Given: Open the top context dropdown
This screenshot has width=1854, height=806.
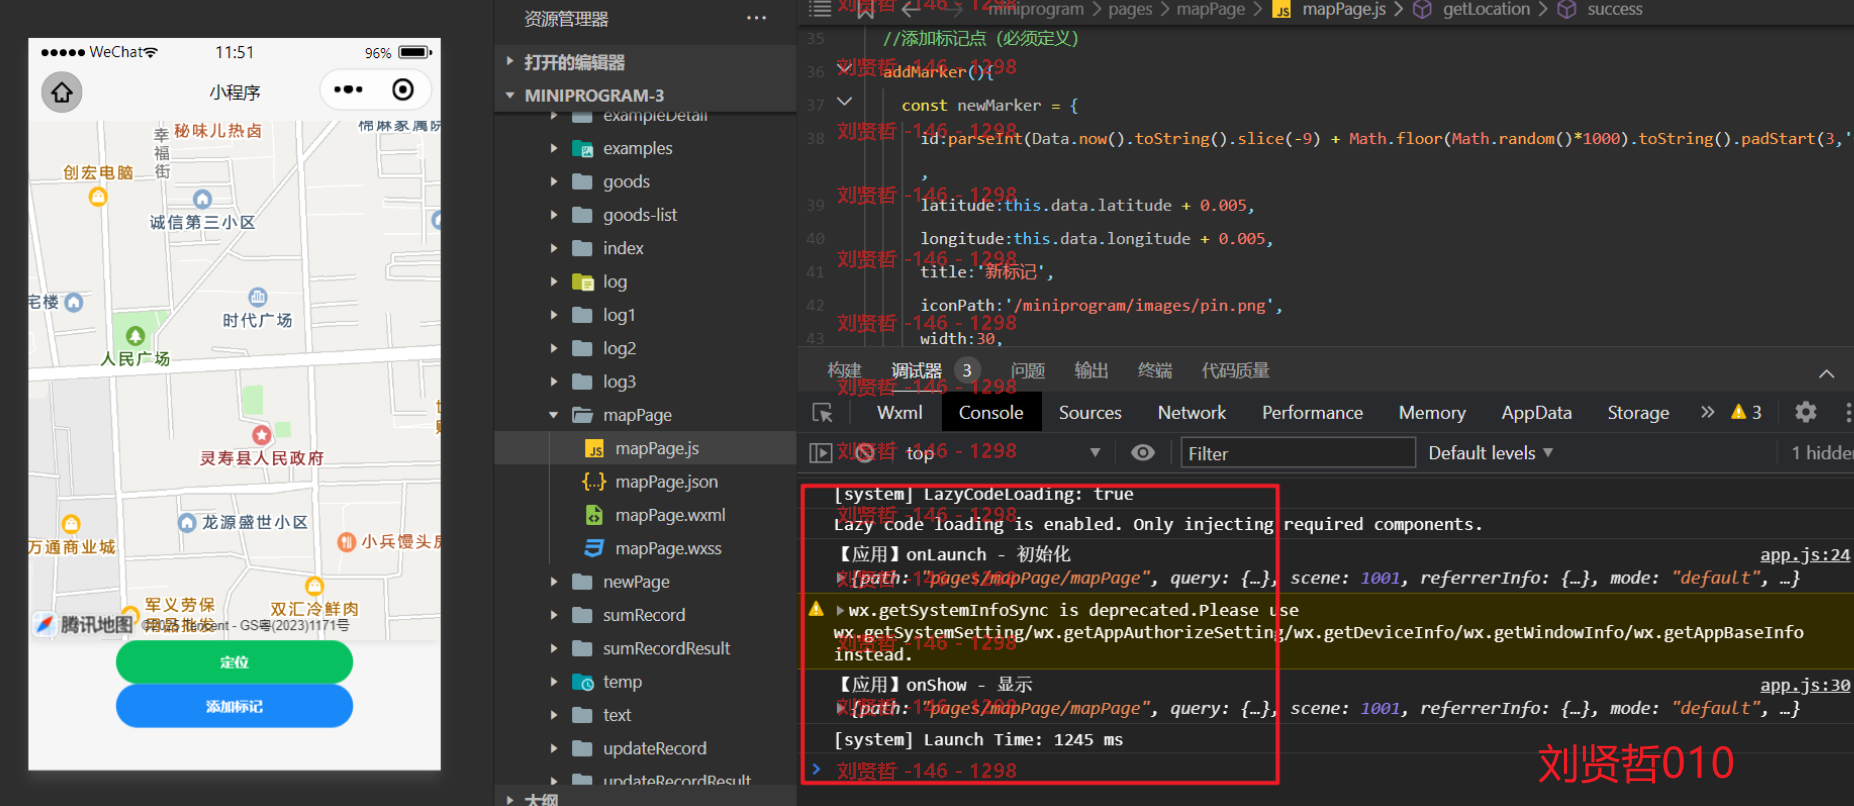Looking at the screenshot, I should (x=1002, y=453).
